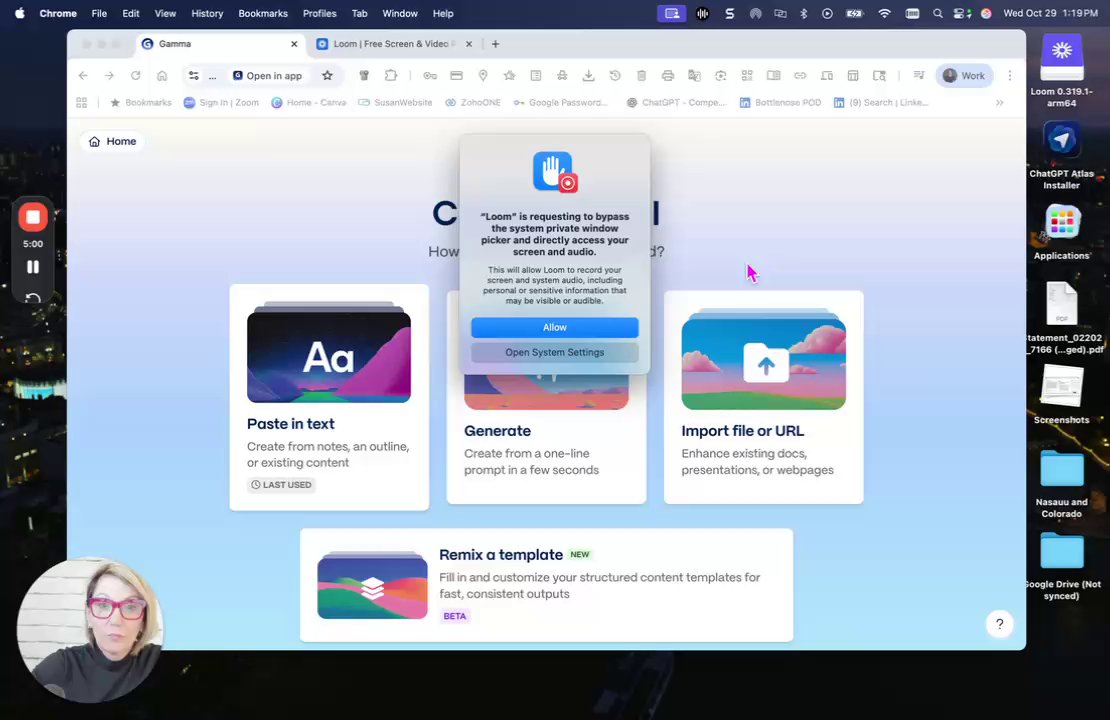The image size is (1110, 720).
Task: Open the History menu
Action: [x=207, y=13]
